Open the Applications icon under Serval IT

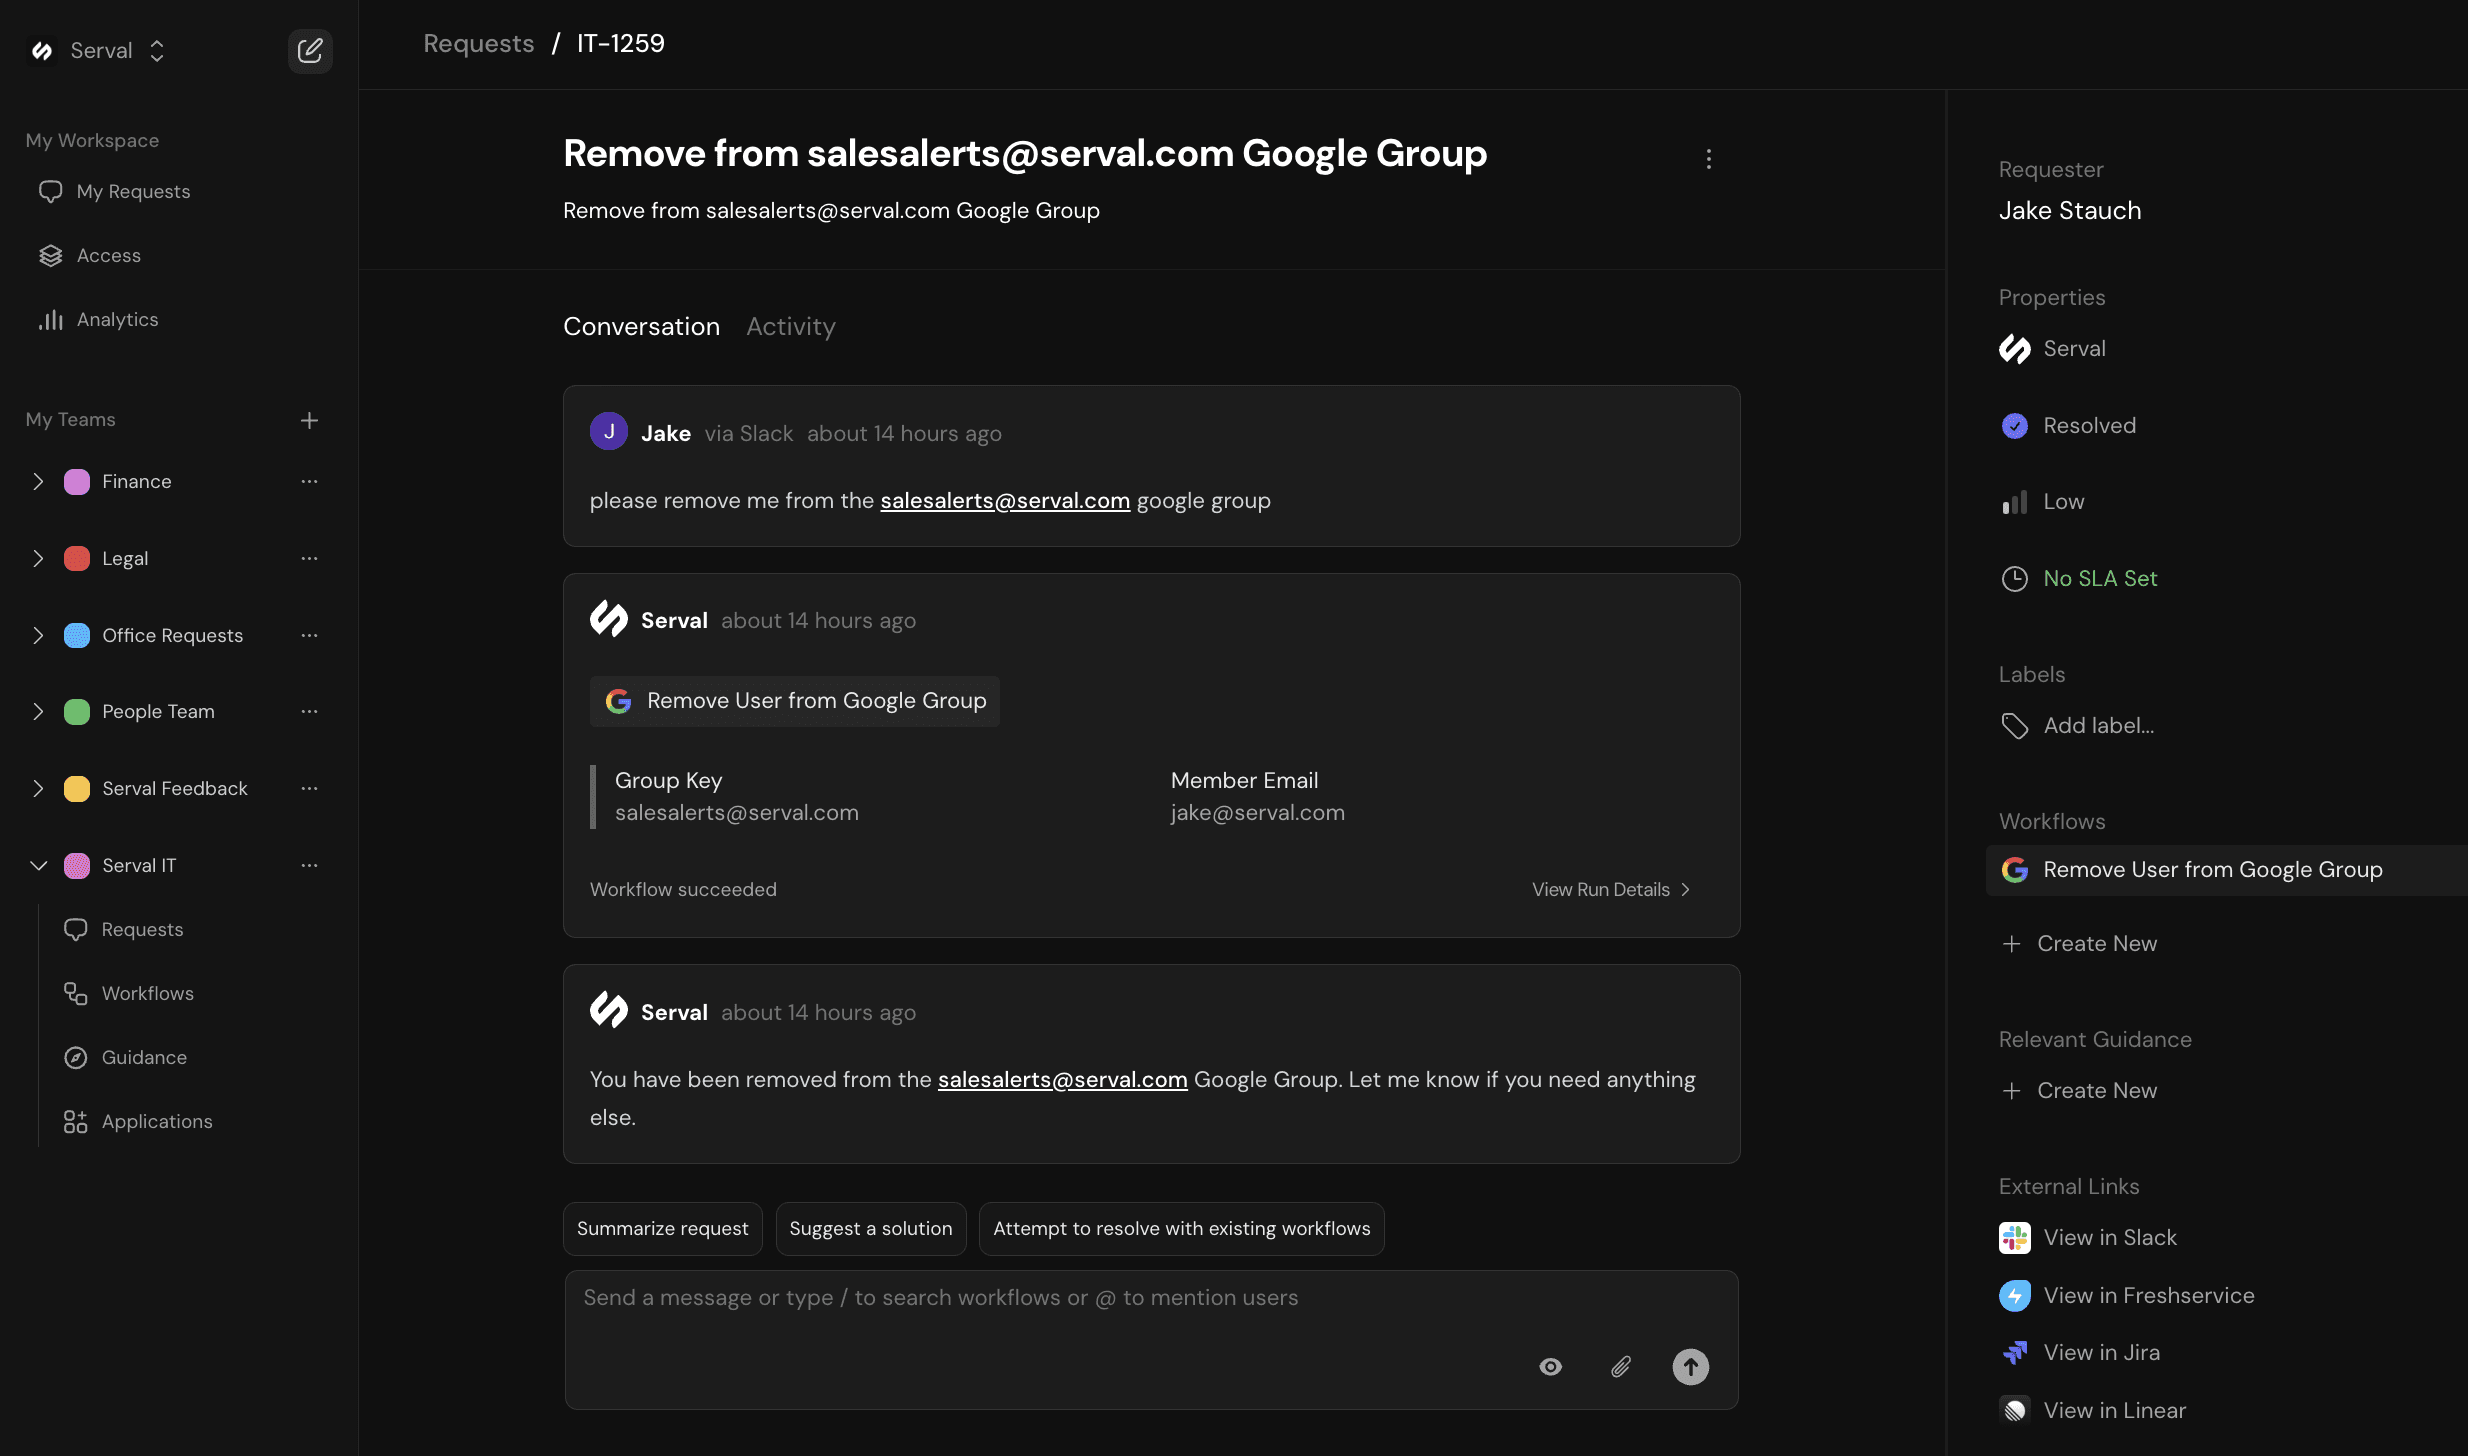pyautogui.click(x=75, y=1121)
